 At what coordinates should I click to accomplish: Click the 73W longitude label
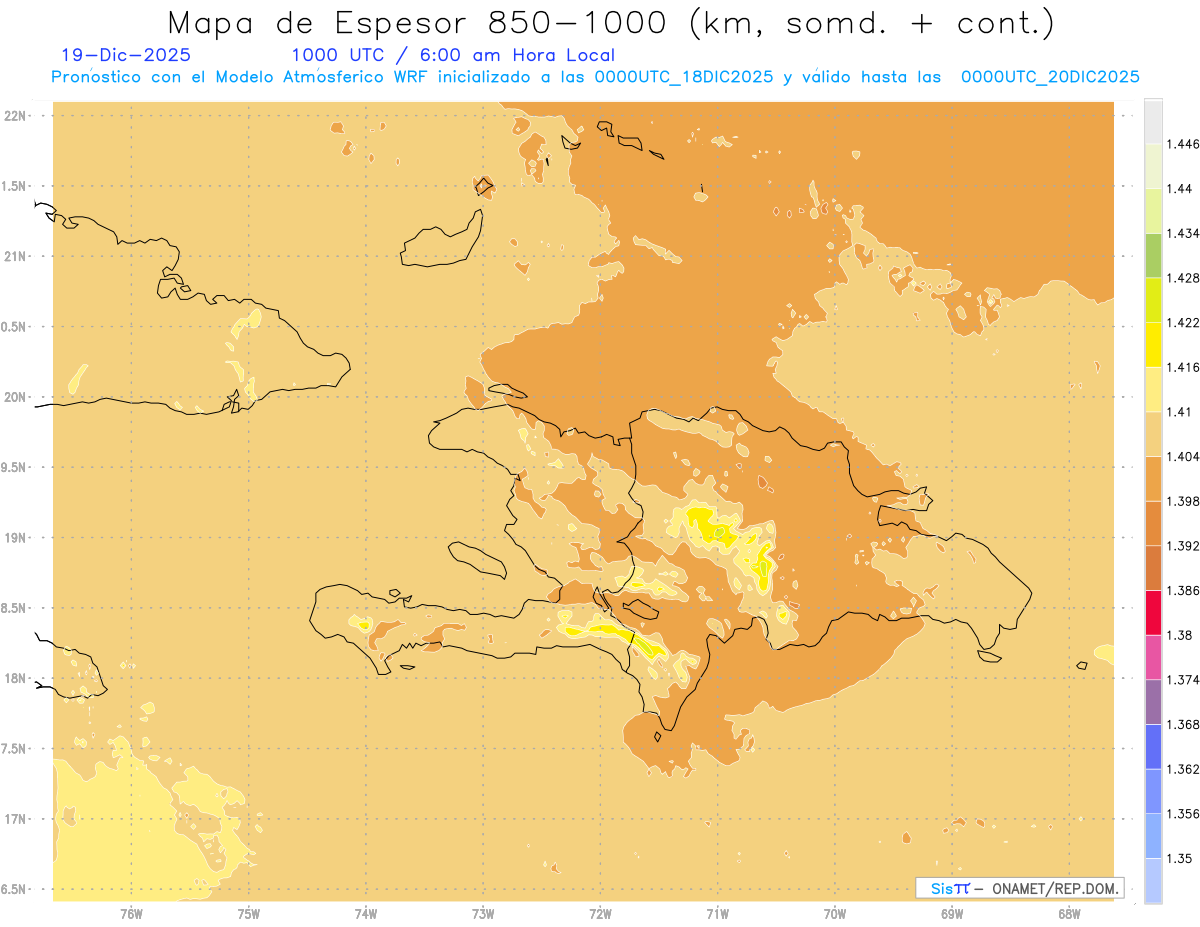coord(483,914)
